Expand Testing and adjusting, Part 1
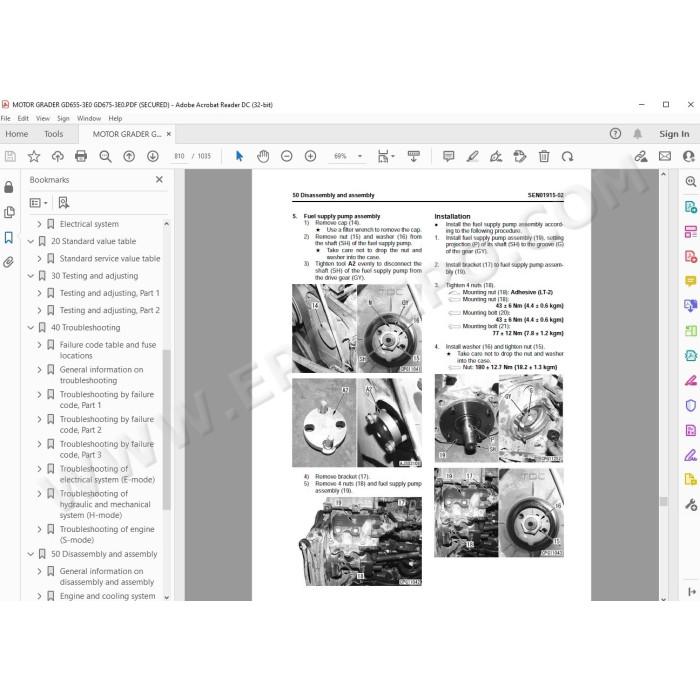Image resolution: width=700 pixels, height=700 pixels. coord(39,293)
